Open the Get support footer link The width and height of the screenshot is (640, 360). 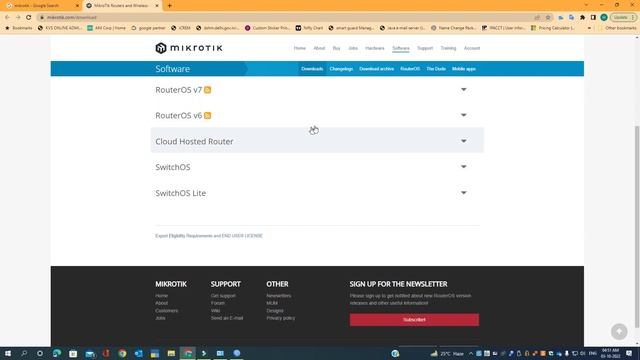tap(223, 296)
